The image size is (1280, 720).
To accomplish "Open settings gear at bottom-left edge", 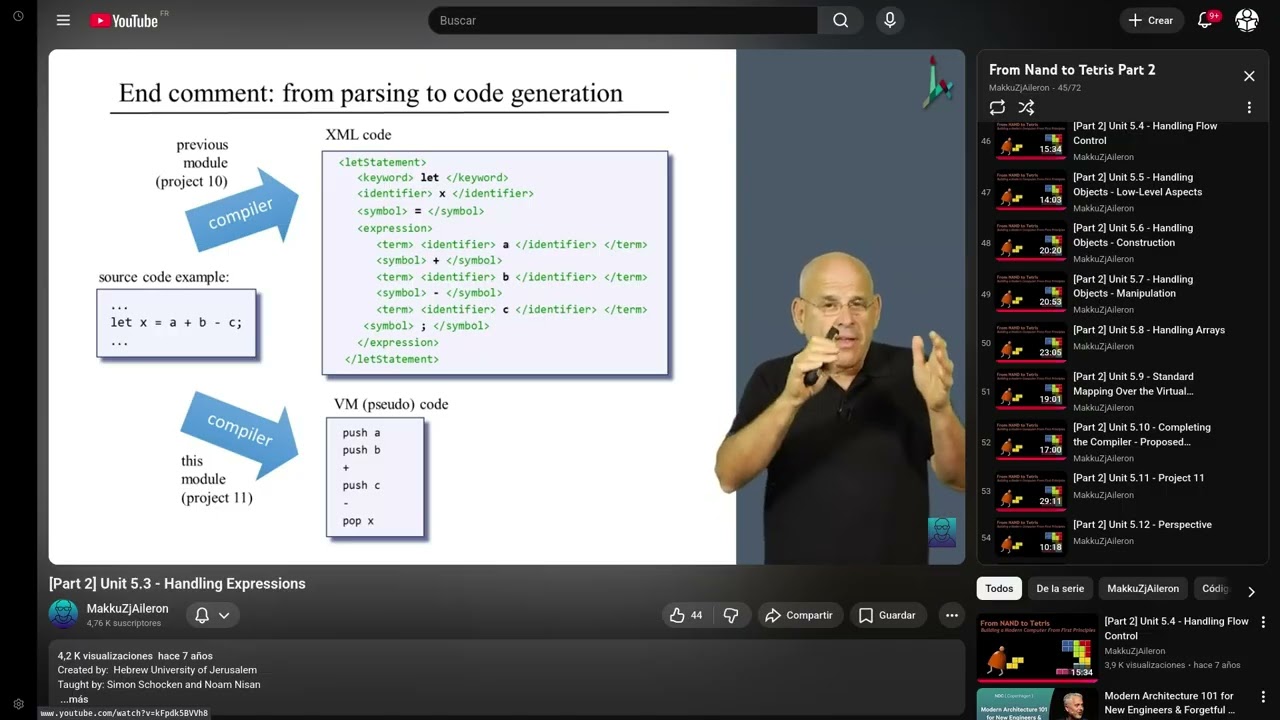I will (x=18, y=704).
